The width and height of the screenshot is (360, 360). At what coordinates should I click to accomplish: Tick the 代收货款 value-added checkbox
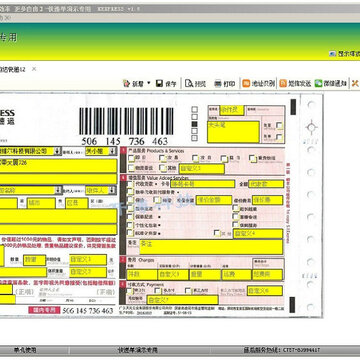[x=130, y=184]
